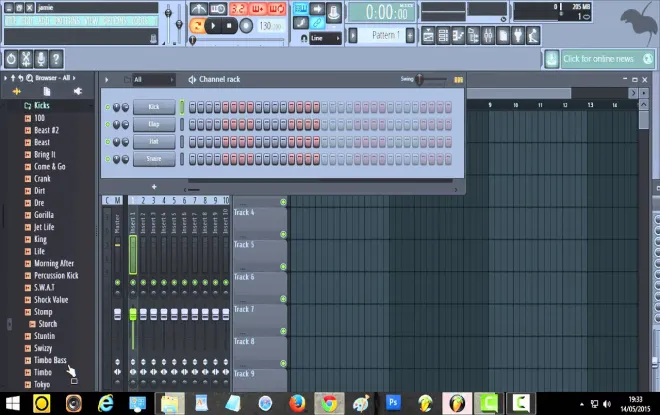Click playlist scroll right arrow
This screenshot has height=415, width=660.
pyautogui.click(x=633, y=93)
